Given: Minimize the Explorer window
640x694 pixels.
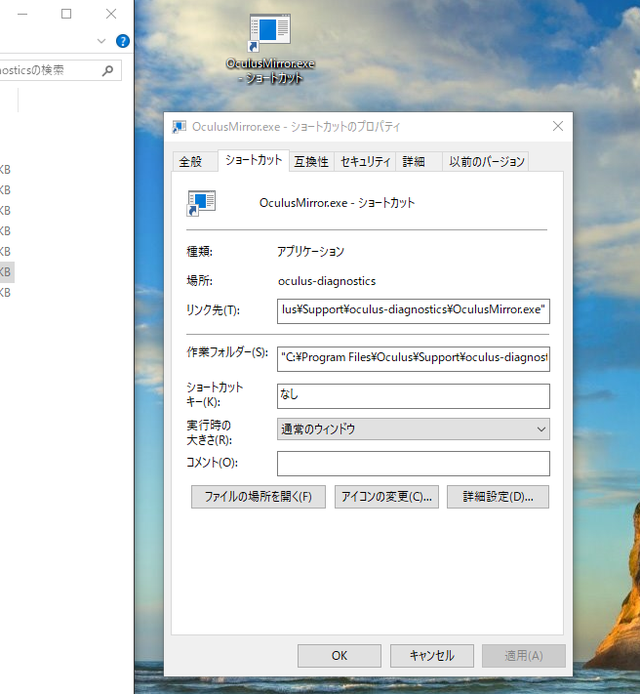Looking at the screenshot, I should click(x=23, y=14).
